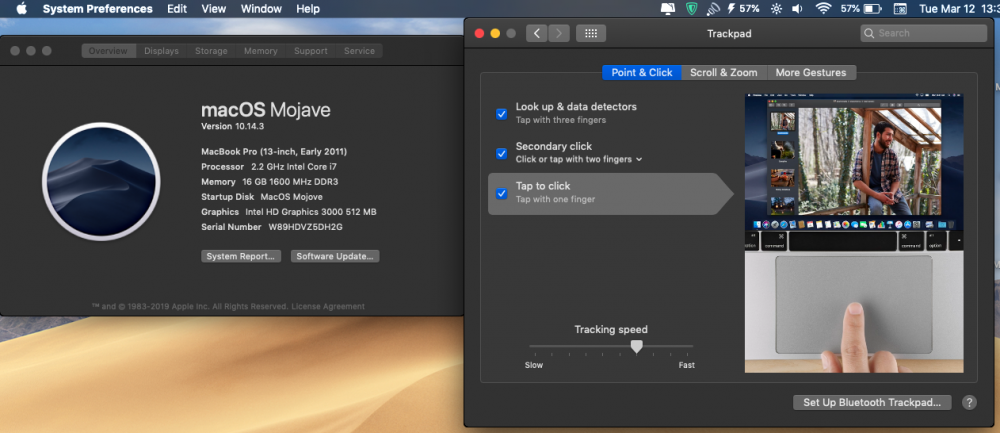
Task: Click the lightning bolt charge percentage icon
Action: [743, 9]
